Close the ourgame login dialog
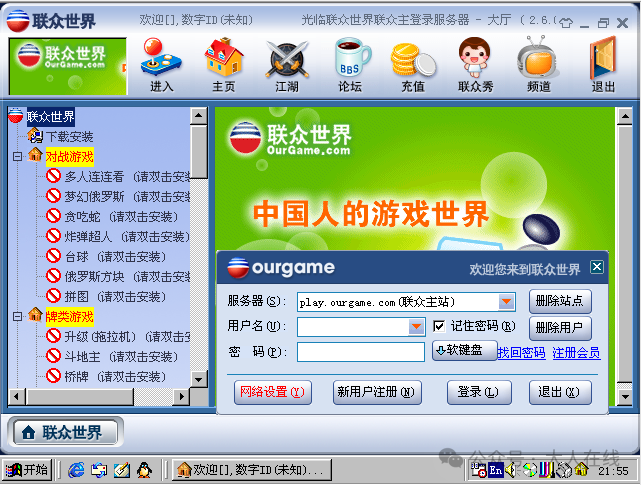Image resolution: width=641 pixels, height=485 pixels. point(596,267)
